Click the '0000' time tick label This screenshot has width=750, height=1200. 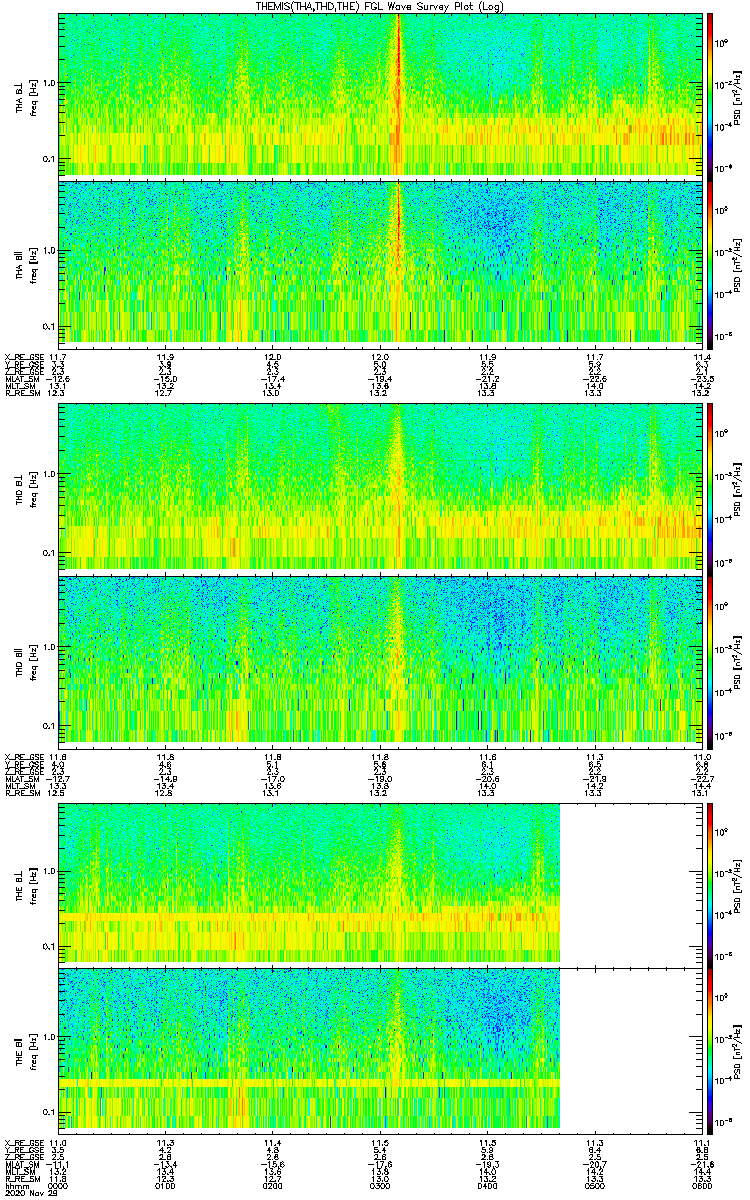pos(59,1185)
